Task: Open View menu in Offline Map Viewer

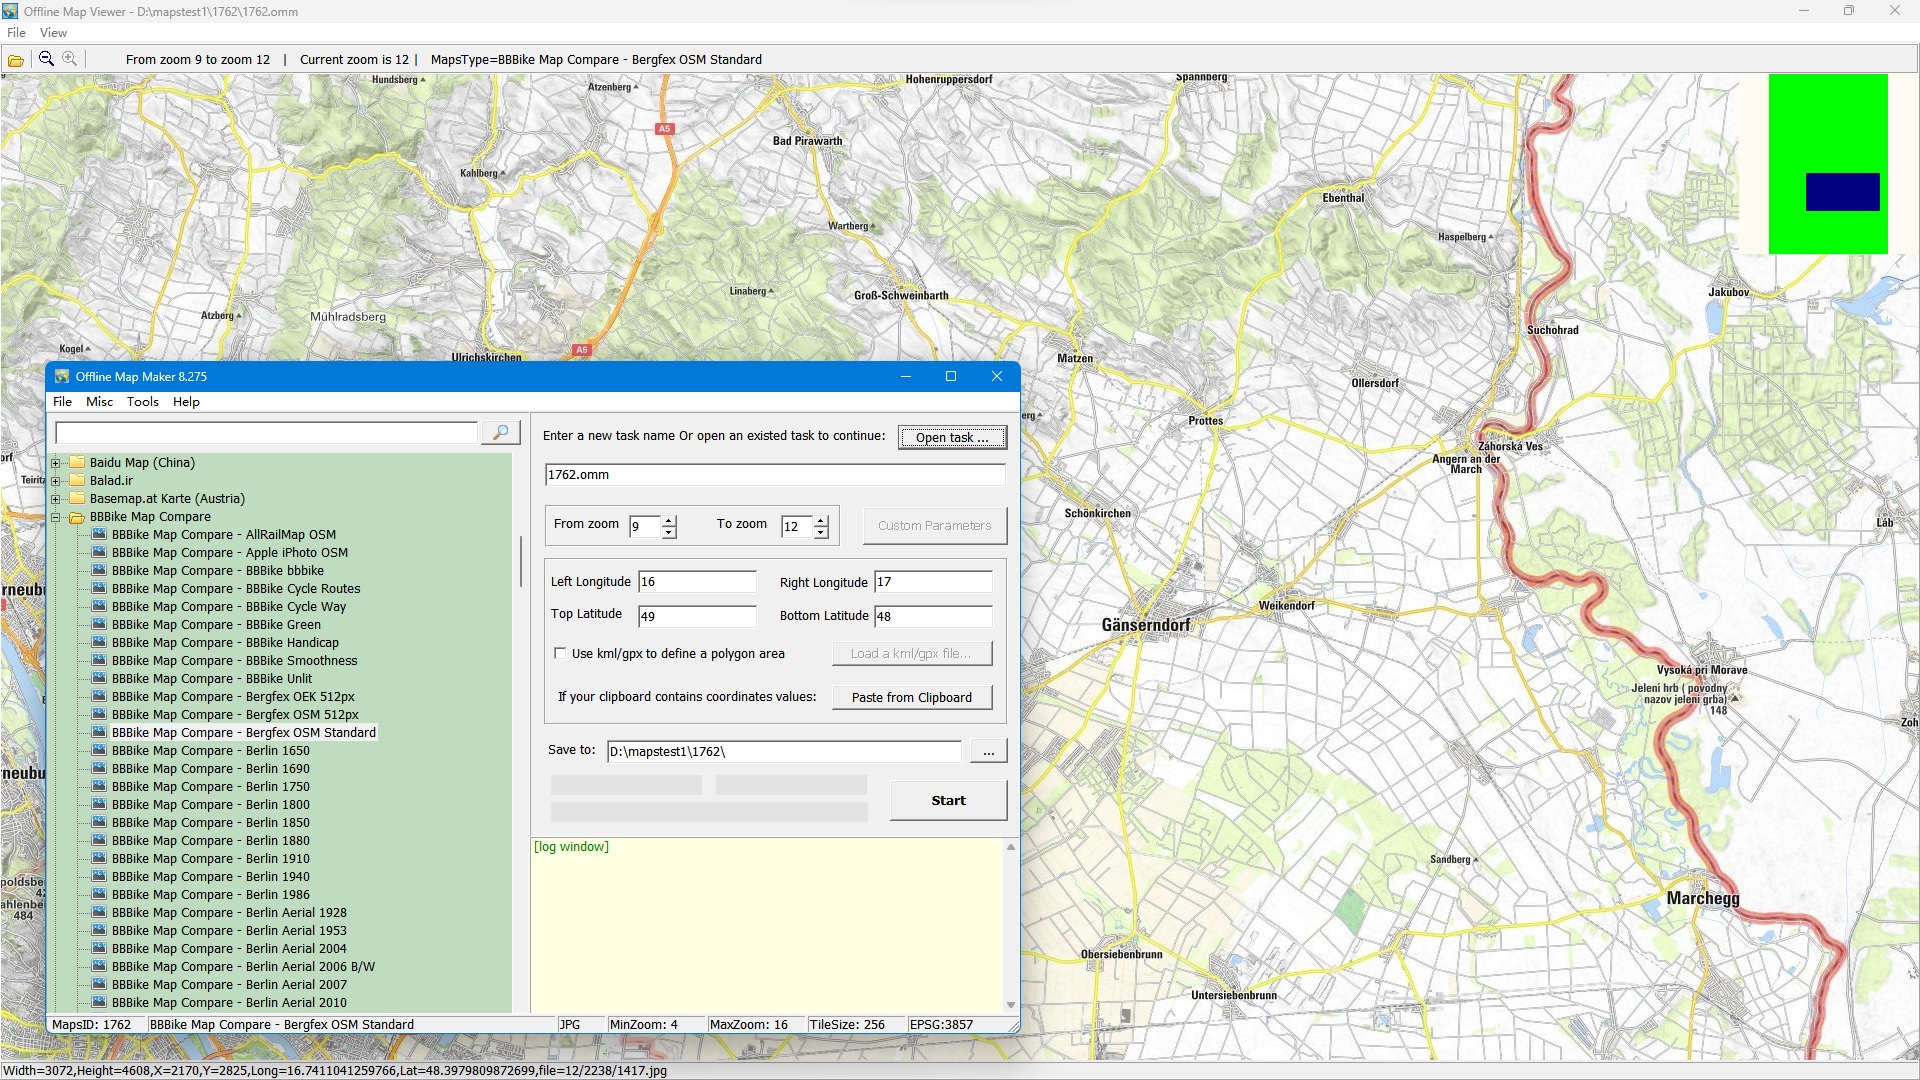Action: tap(53, 33)
